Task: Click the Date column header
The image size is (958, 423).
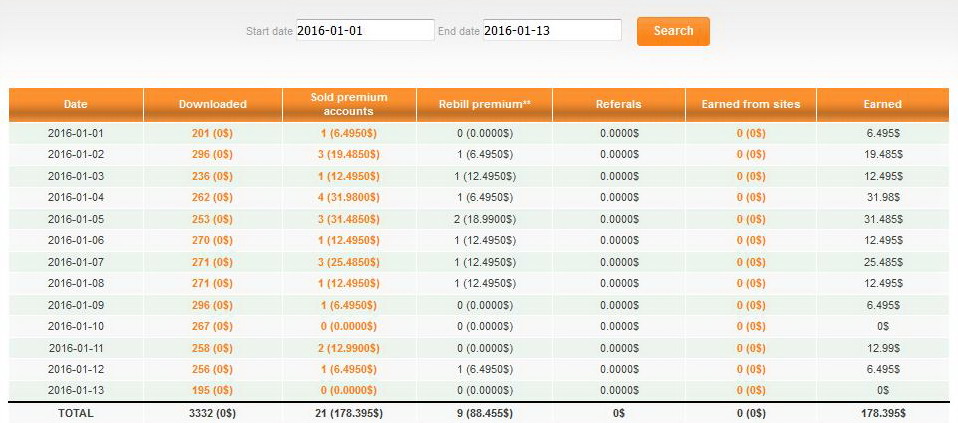Action: [76, 104]
